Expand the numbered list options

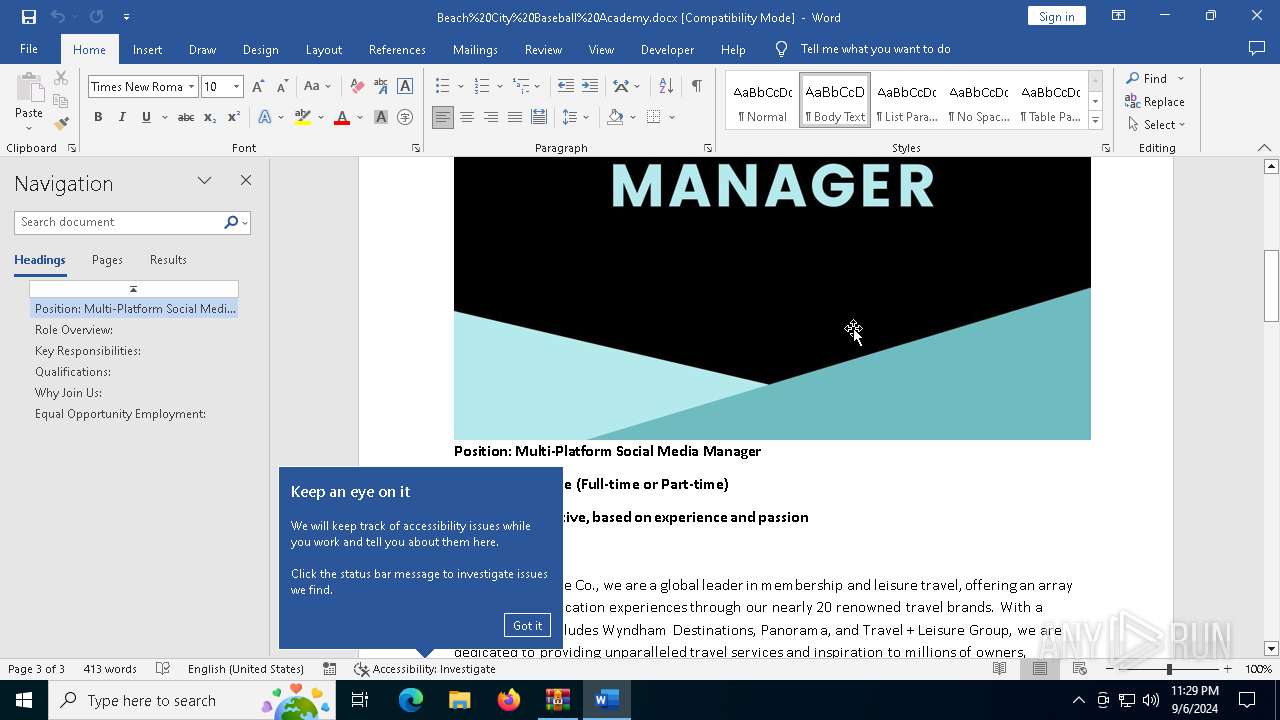(499, 87)
